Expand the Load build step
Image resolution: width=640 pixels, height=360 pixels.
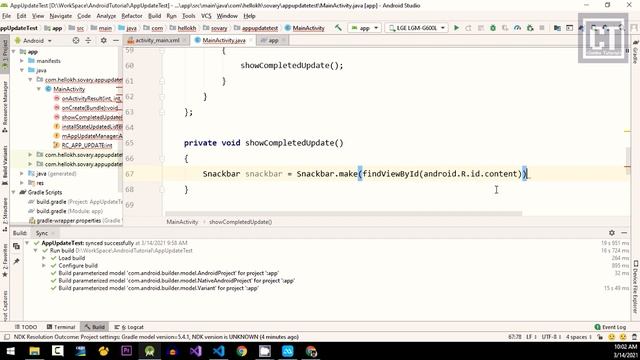tap(44, 258)
